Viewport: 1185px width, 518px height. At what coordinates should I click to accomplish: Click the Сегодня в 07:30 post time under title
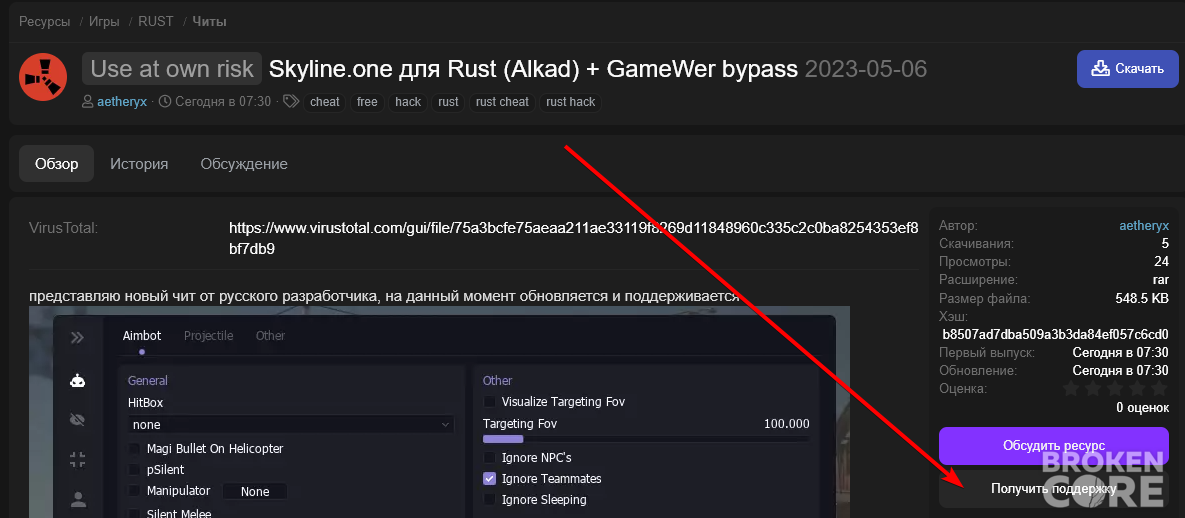(223, 102)
